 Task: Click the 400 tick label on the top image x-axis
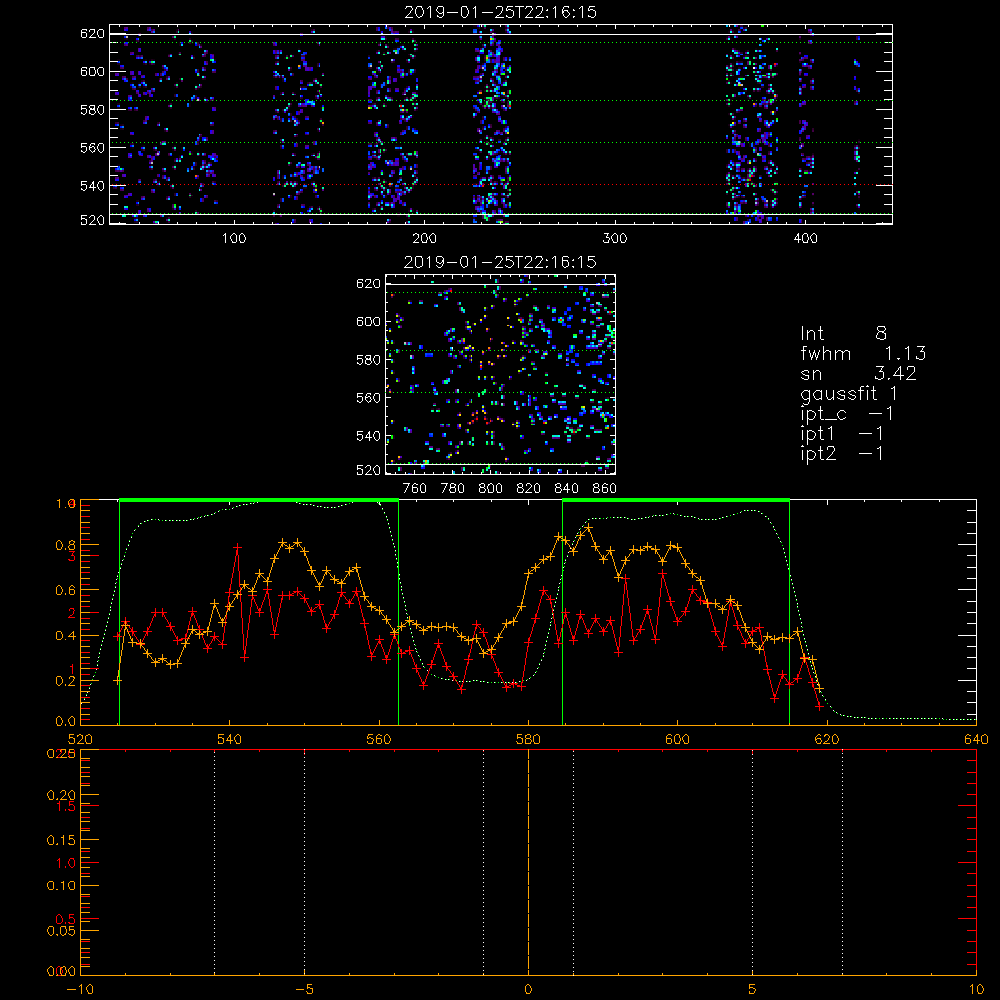[x=805, y=238]
